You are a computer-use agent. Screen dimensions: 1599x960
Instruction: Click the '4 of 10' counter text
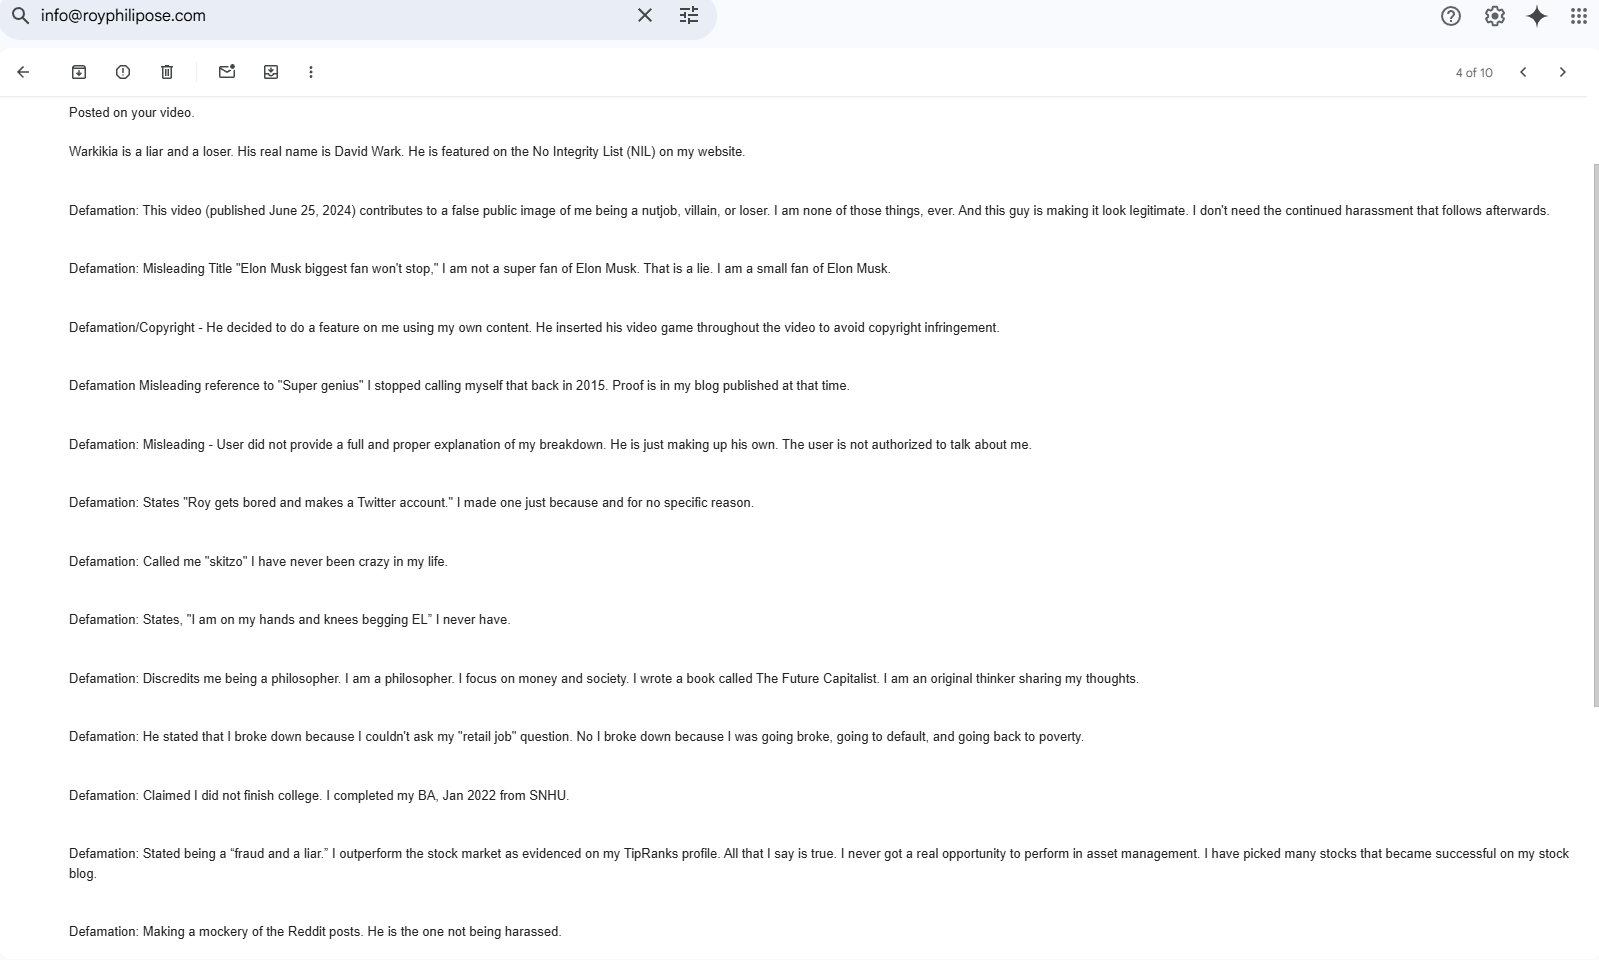point(1474,73)
